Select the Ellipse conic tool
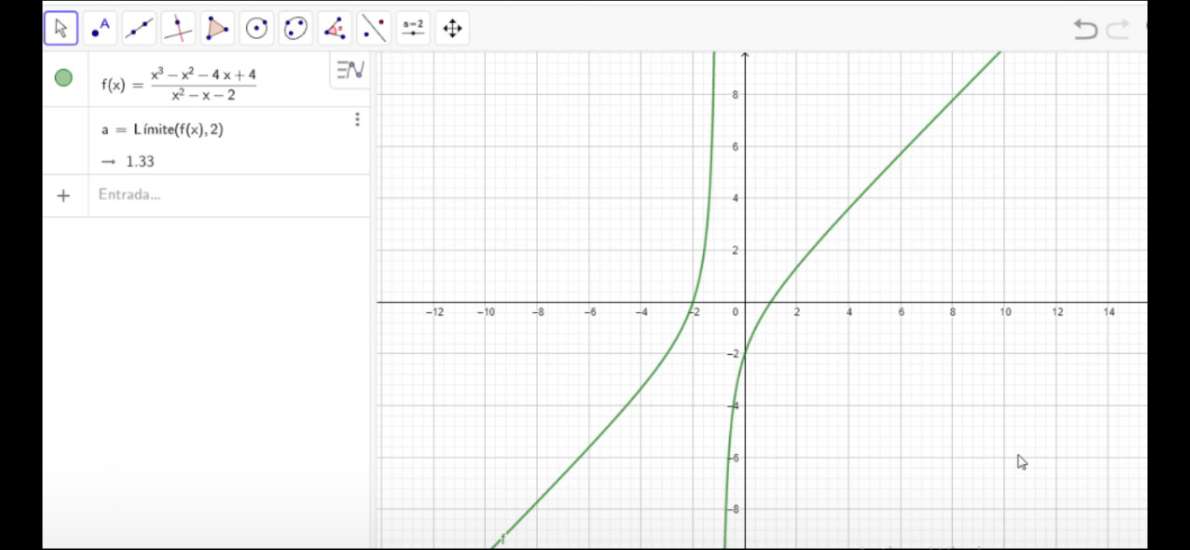The height and width of the screenshot is (550, 1190). pyautogui.click(x=296, y=29)
